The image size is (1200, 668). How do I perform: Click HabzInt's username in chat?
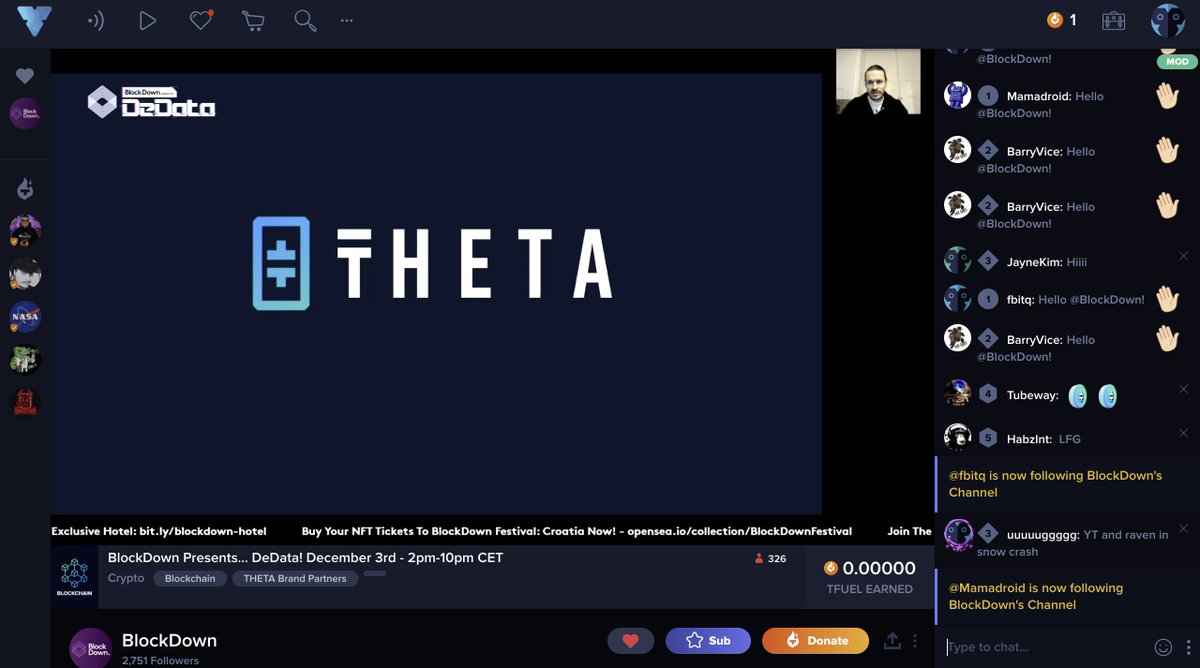click(x=1029, y=439)
